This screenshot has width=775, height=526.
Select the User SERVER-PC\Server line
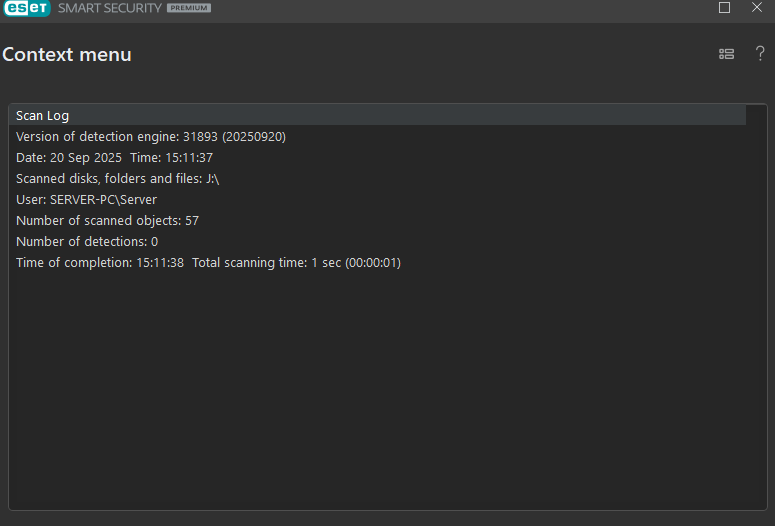point(86,200)
